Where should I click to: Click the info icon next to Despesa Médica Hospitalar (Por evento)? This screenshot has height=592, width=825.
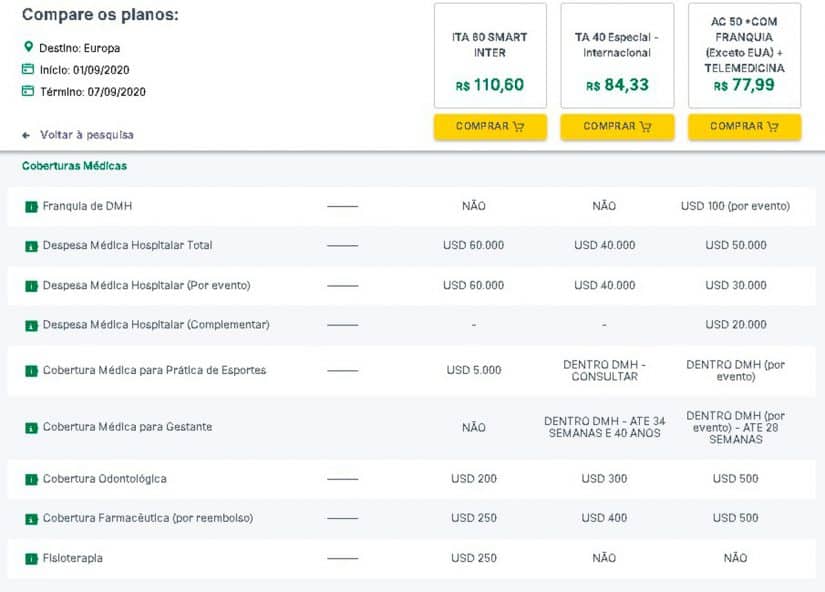[x=32, y=286]
